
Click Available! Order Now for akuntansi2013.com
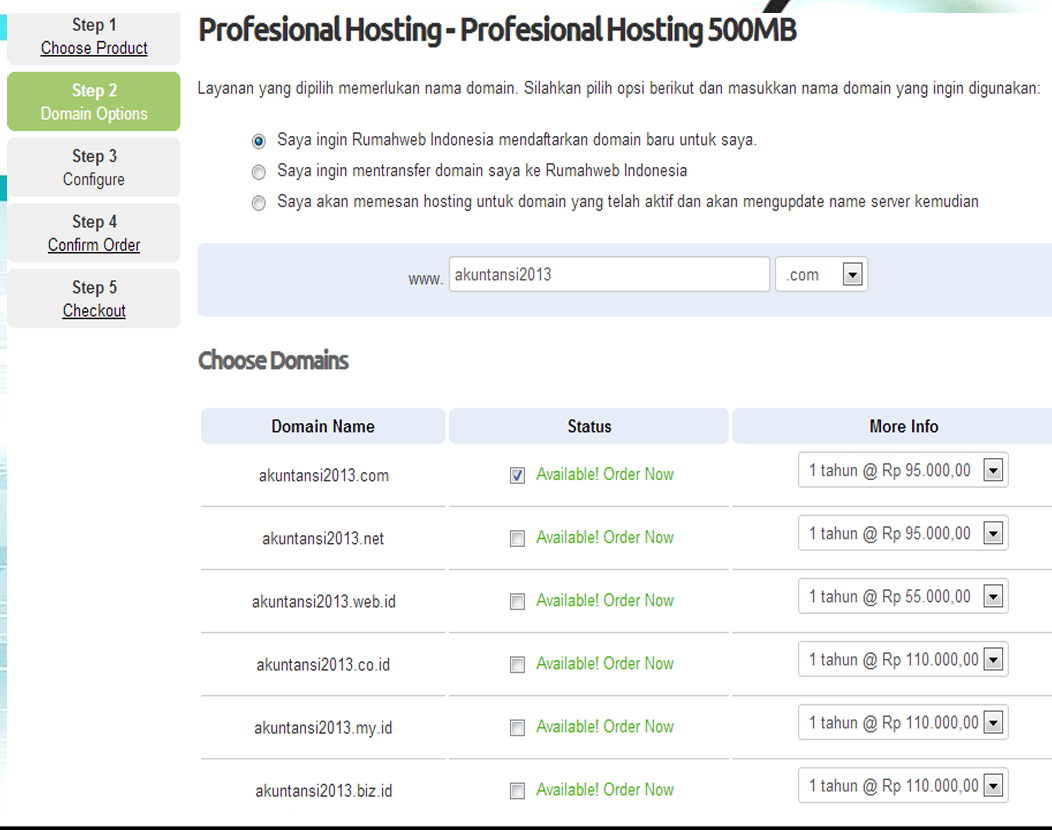[x=604, y=474]
